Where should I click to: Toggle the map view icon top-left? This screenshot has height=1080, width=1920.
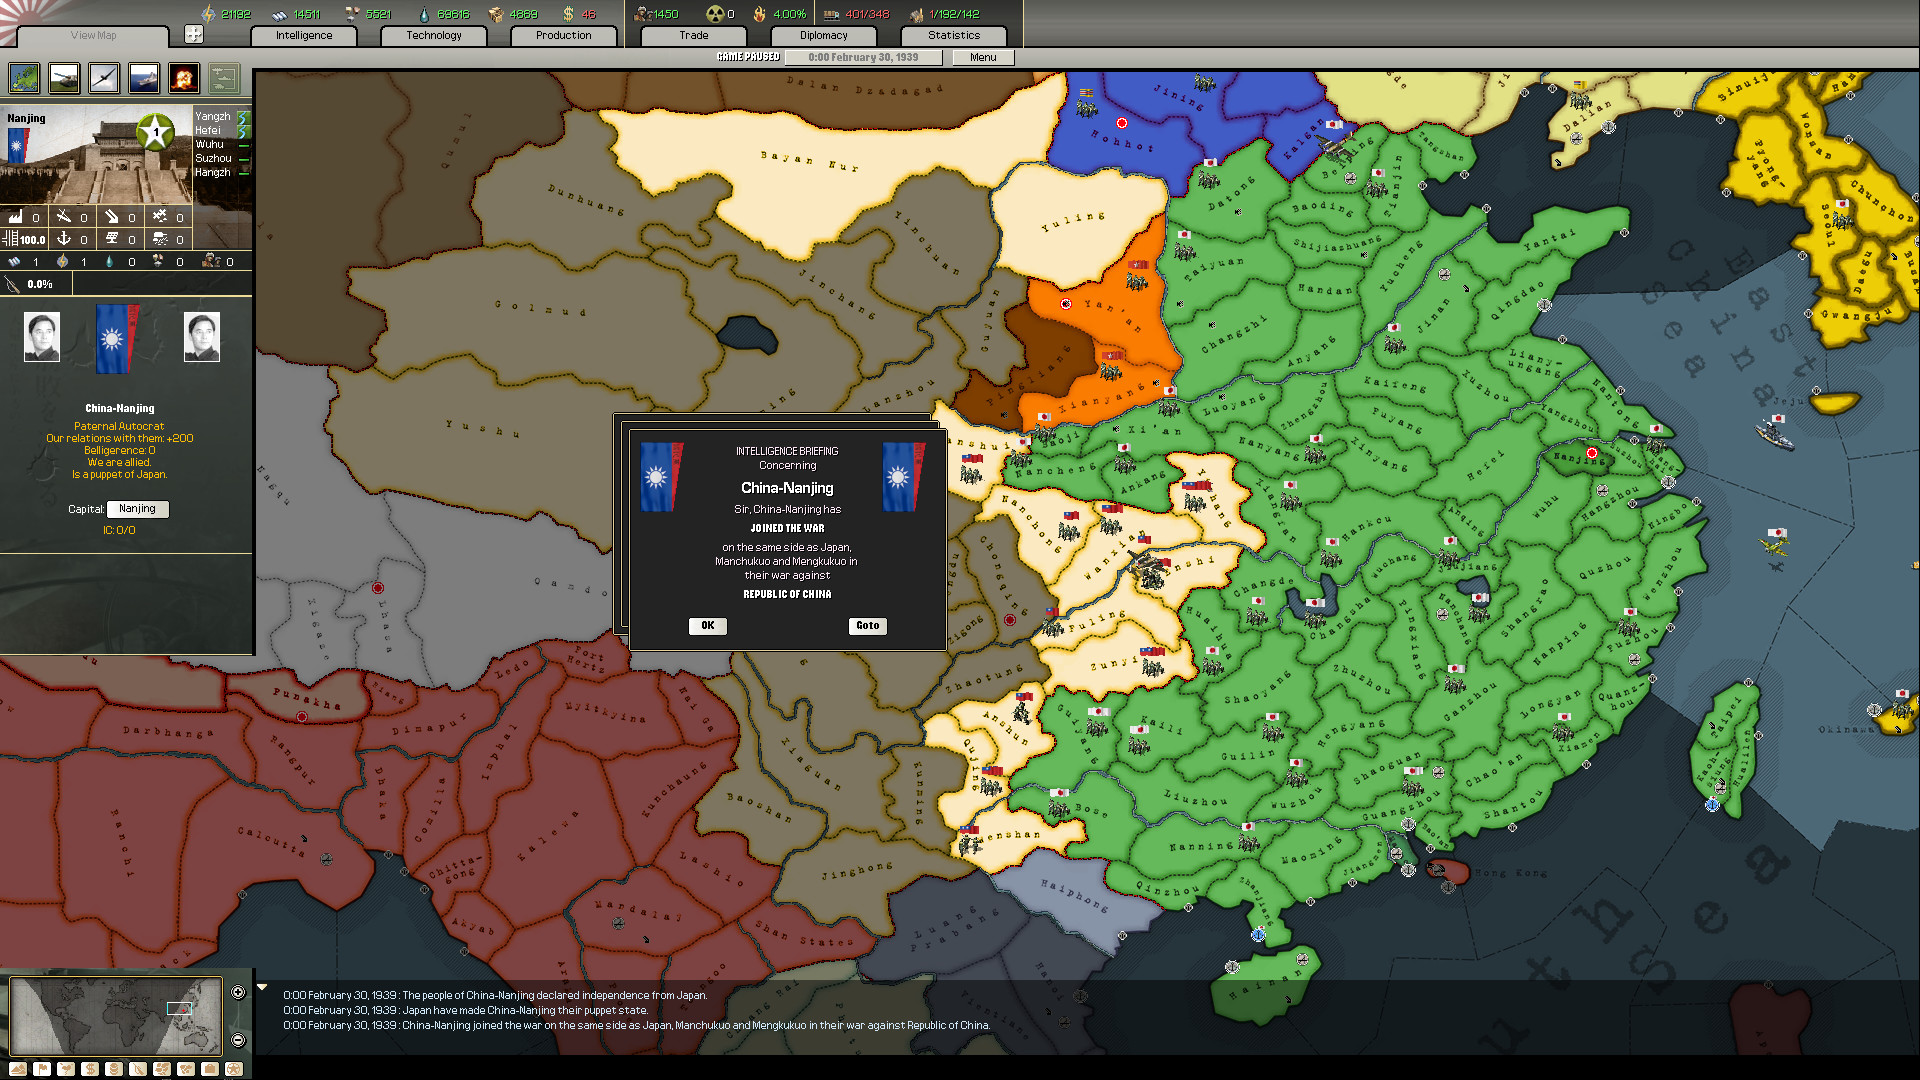(x=22, y=78)
